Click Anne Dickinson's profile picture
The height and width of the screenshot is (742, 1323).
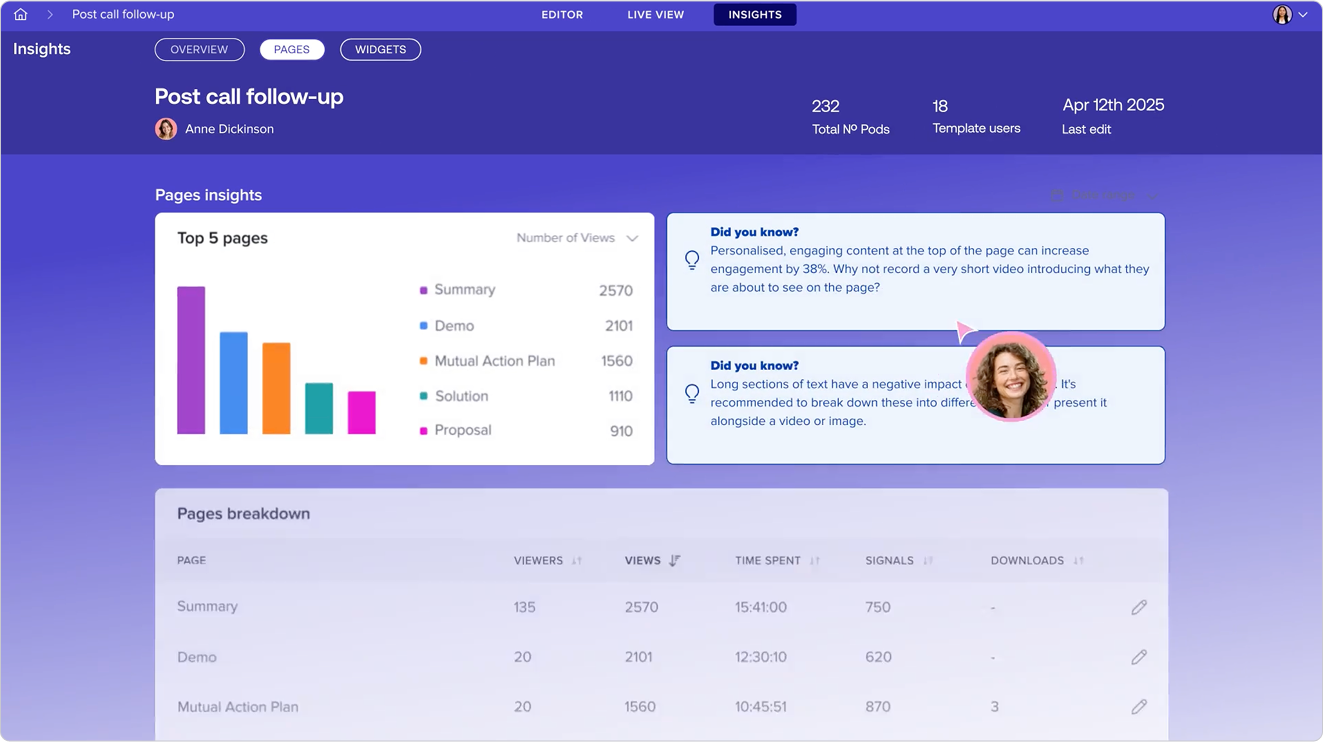[166, 129]
